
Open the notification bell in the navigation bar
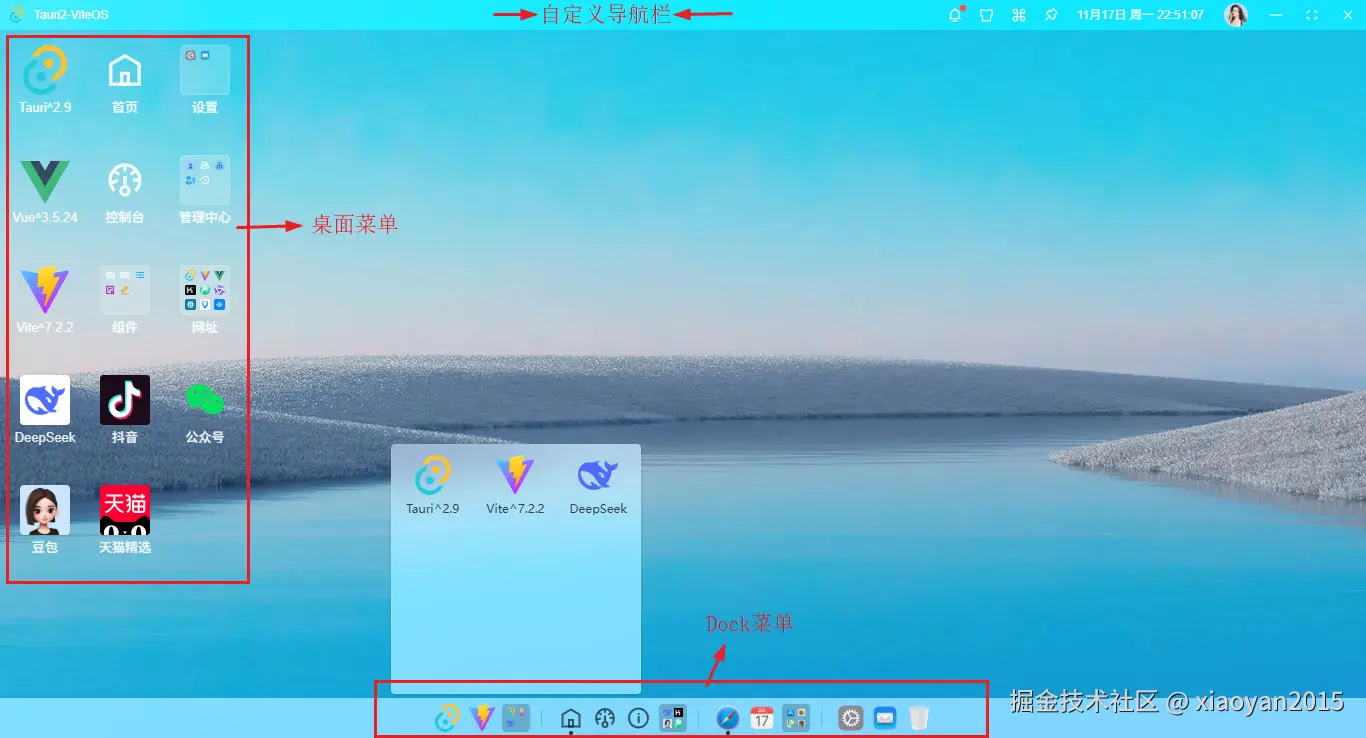954,14
